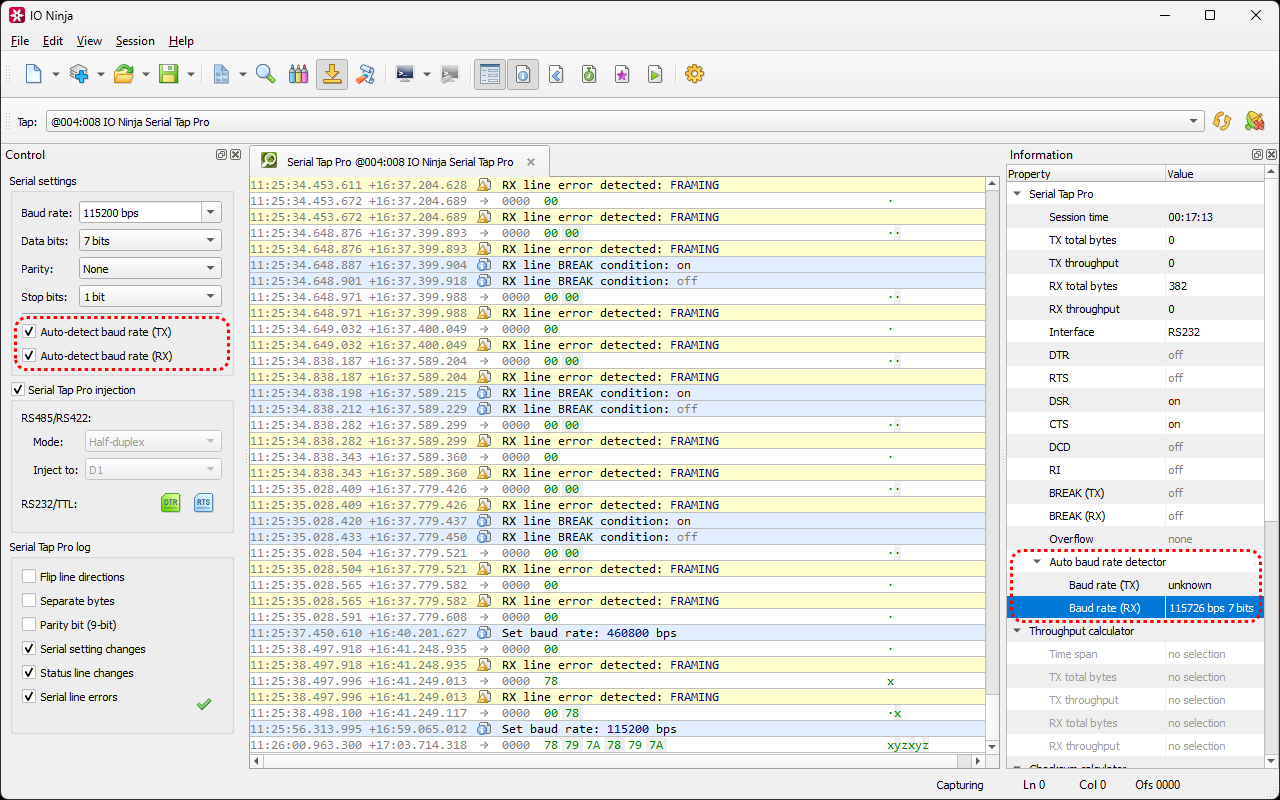Disable Serial line errors logging checkbox

(x=29, y=697)
